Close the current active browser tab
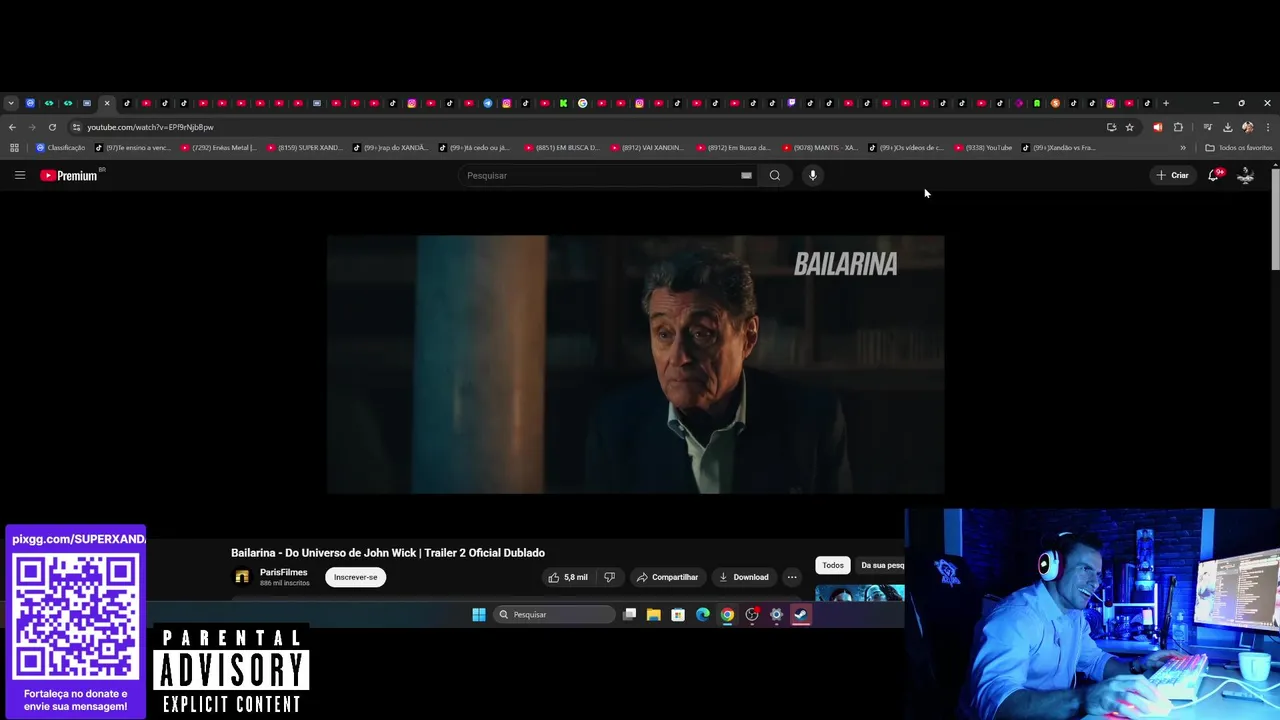This screenshot has width=1280, height=720. (107, 103)
